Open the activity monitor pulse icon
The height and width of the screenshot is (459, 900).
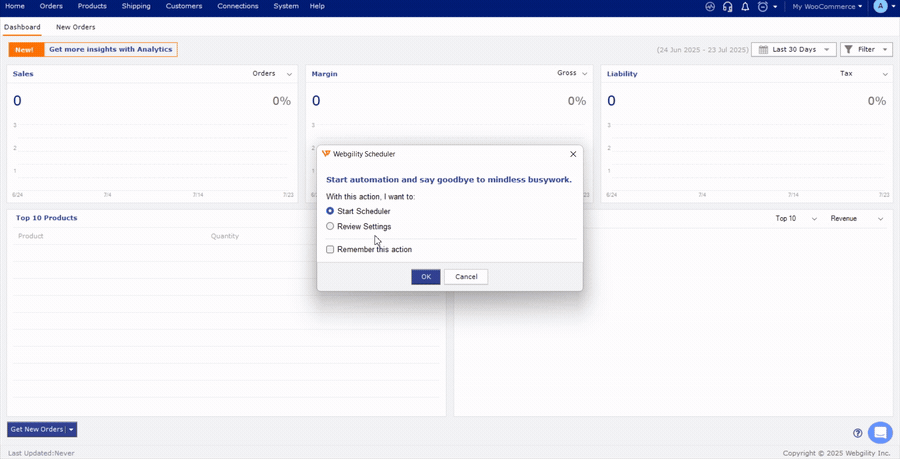click(710, 7)
